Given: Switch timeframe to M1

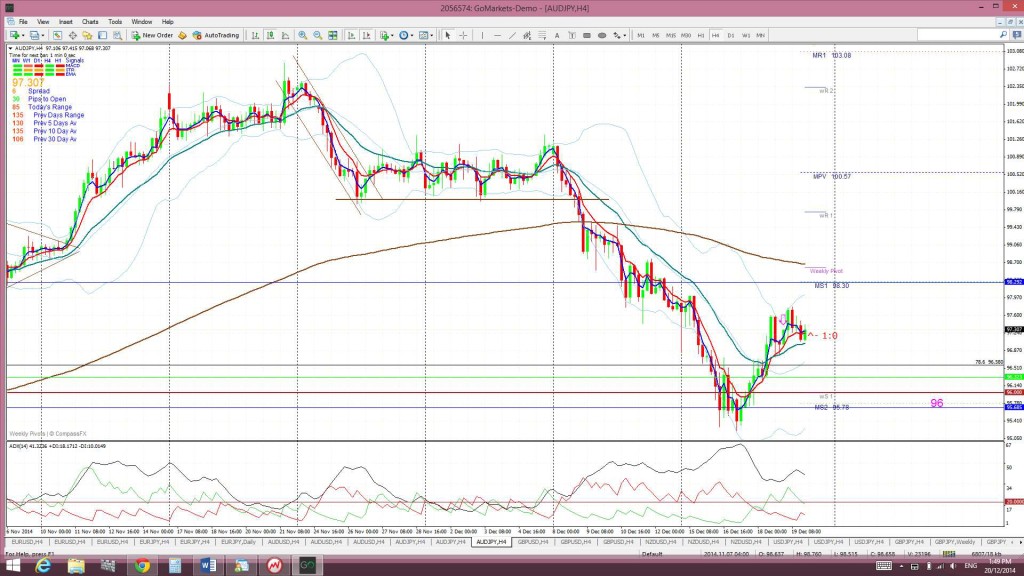Looking at the screenshot, I should tap(641, 35).
